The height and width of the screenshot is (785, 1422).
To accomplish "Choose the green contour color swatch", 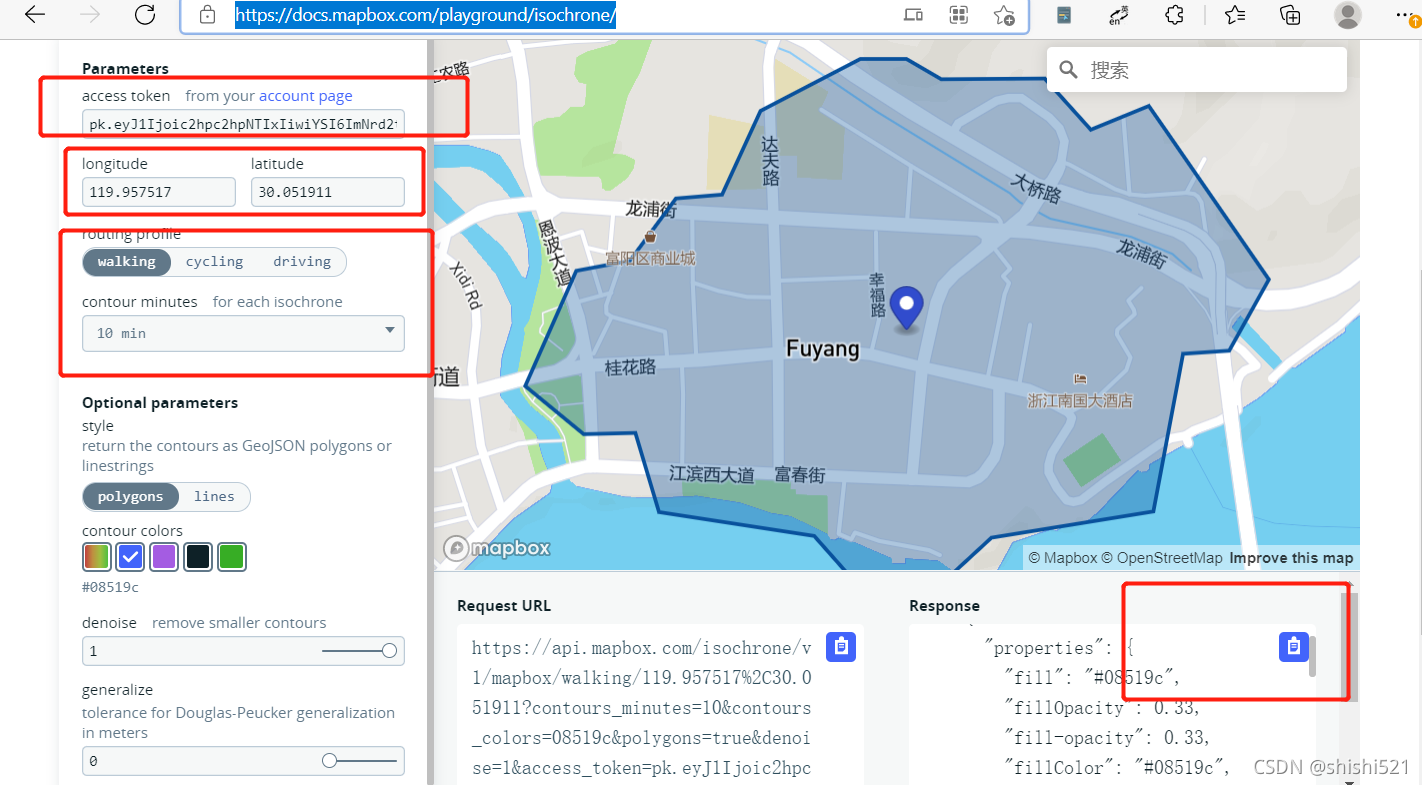I will pos(232,557).
